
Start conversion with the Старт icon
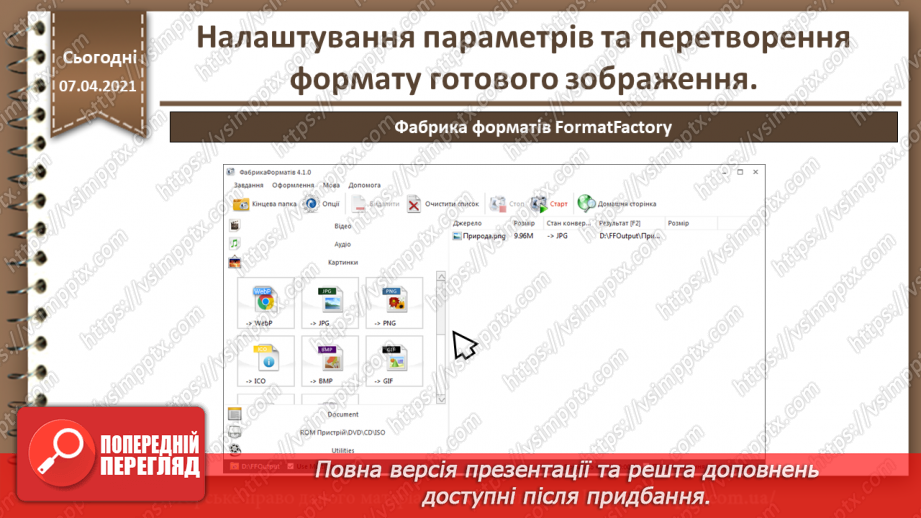(x=539, y=204)
